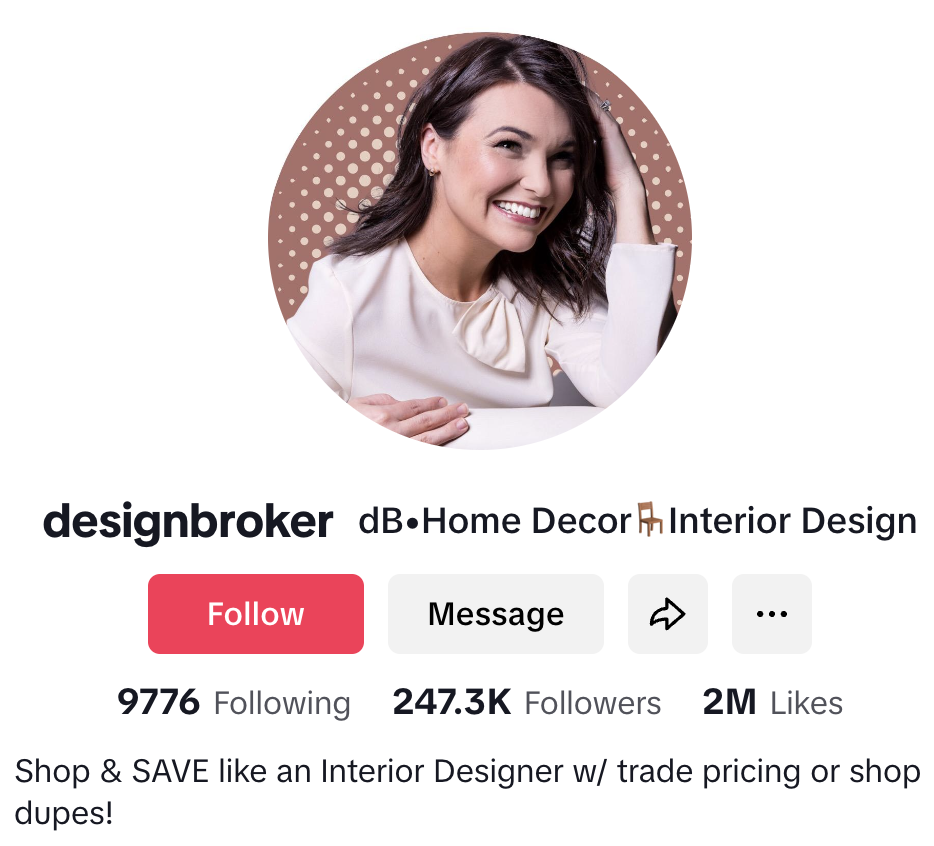Click 'Interior Designer' in the bio text
Viewport: 934px width, 846px height.
point(442,772)
